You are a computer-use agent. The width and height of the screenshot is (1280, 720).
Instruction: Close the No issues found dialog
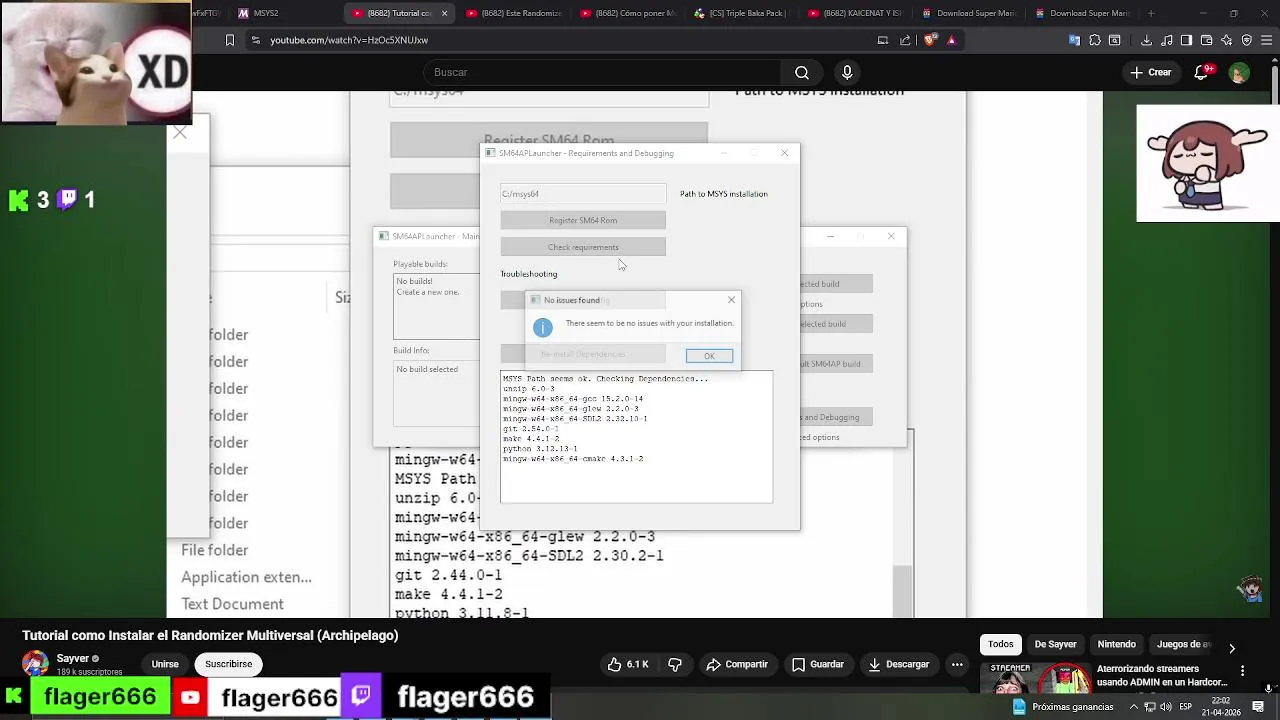coord(731,299)
